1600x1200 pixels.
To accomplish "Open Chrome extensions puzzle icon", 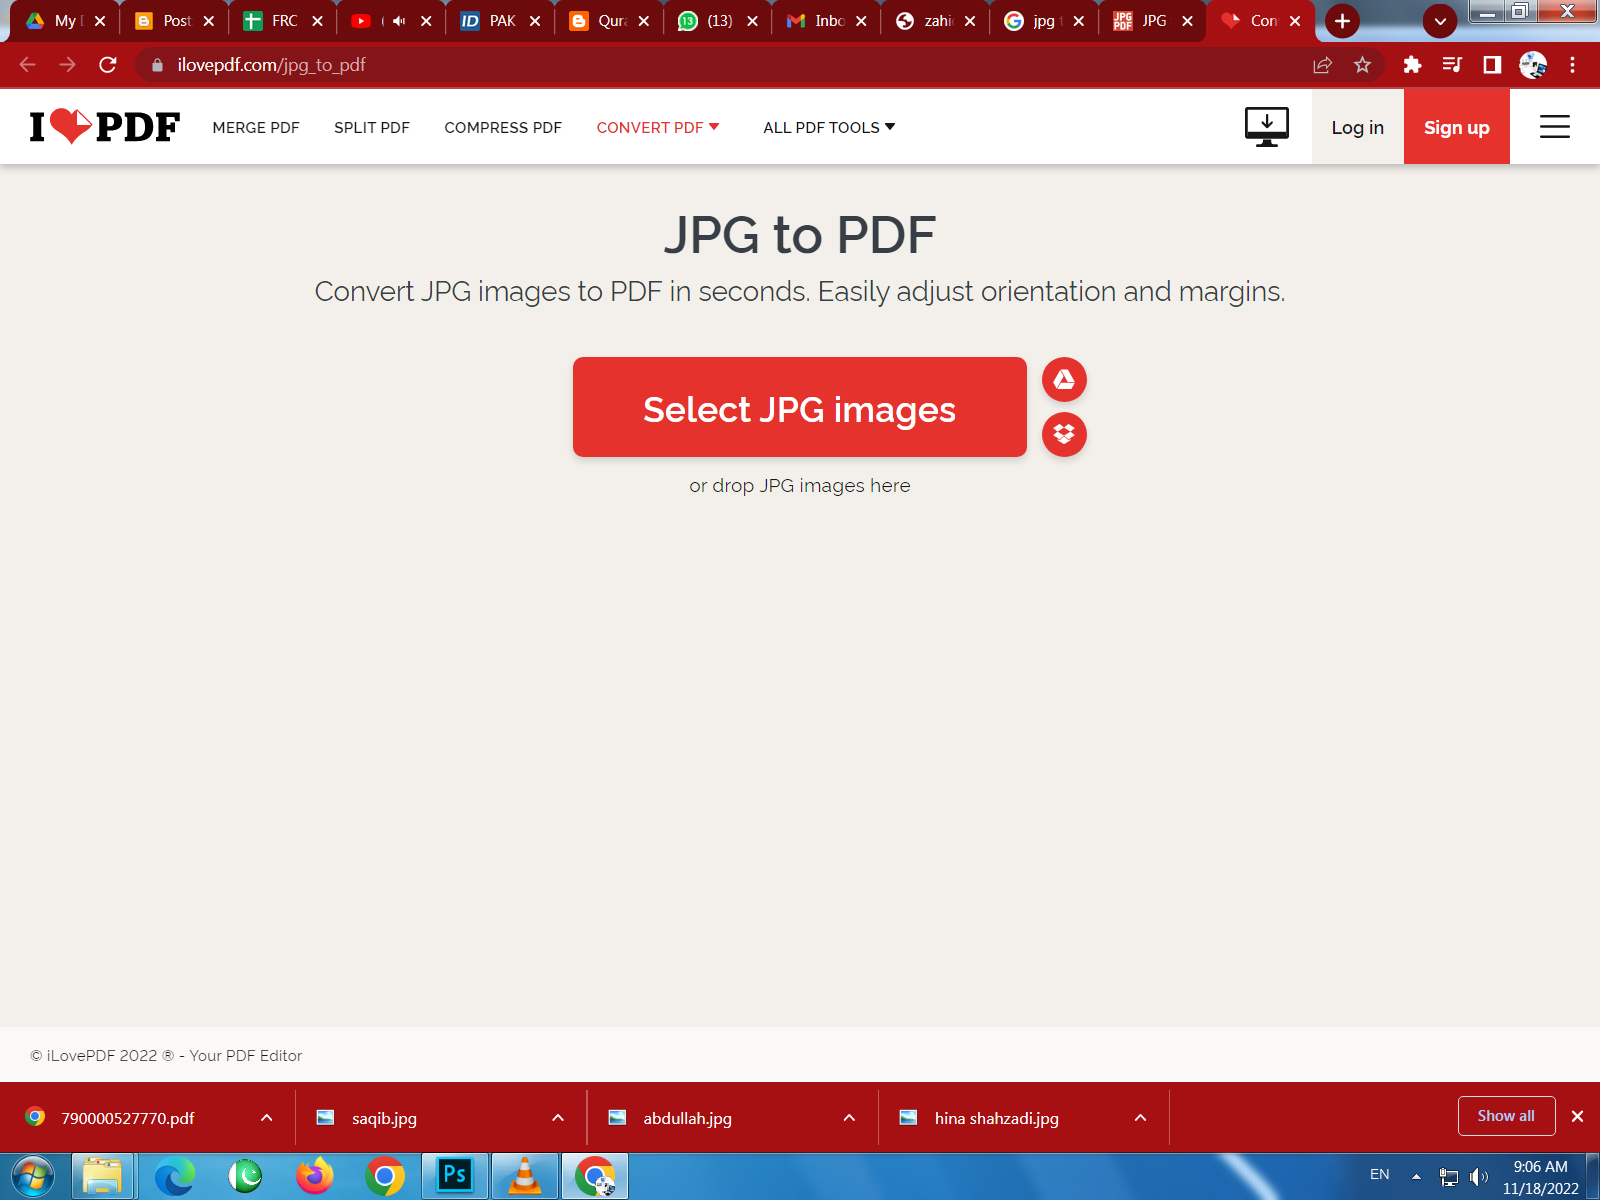I will (x=1412, y=65).
